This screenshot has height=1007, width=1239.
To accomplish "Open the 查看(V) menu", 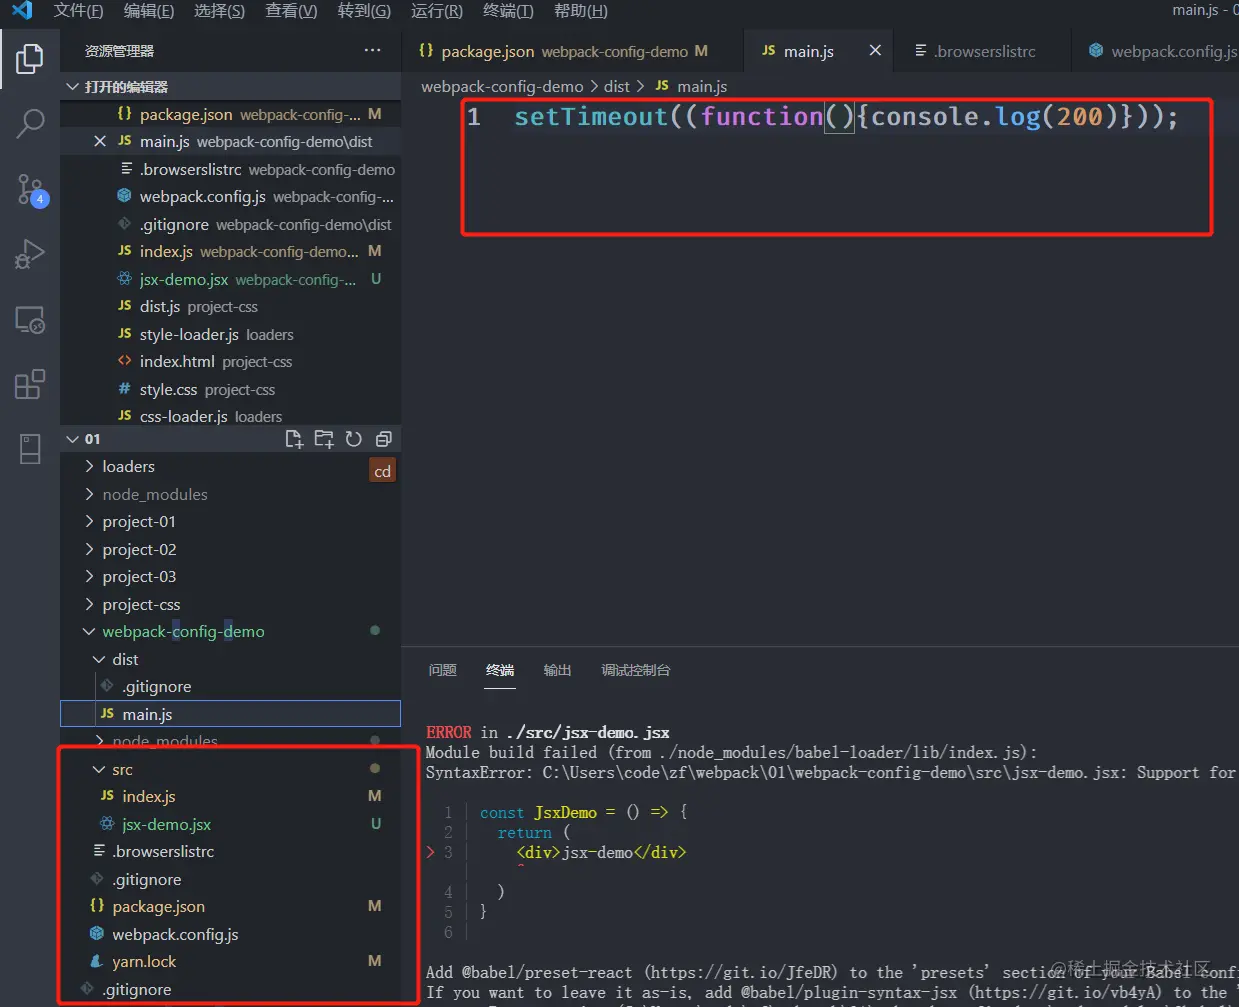I will point(291,10).
